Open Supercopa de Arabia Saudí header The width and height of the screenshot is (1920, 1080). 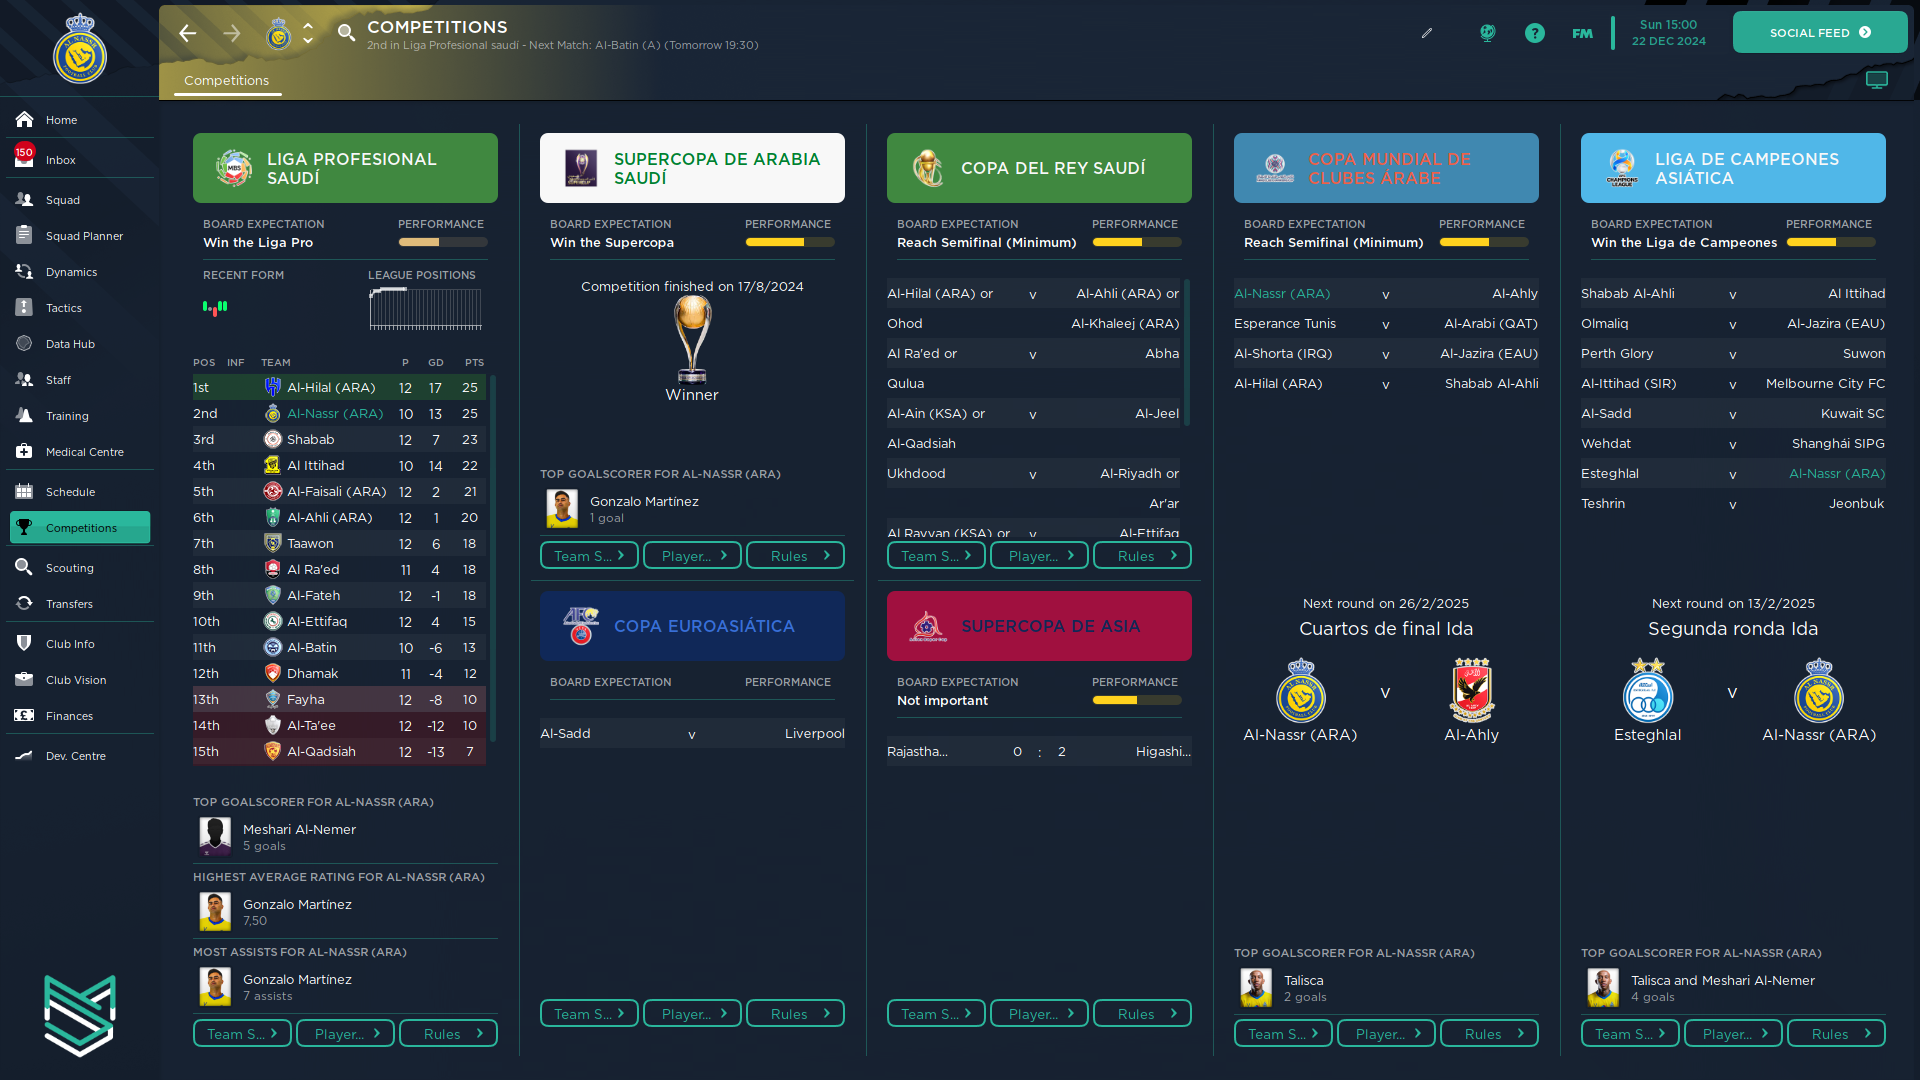(692, 168)
